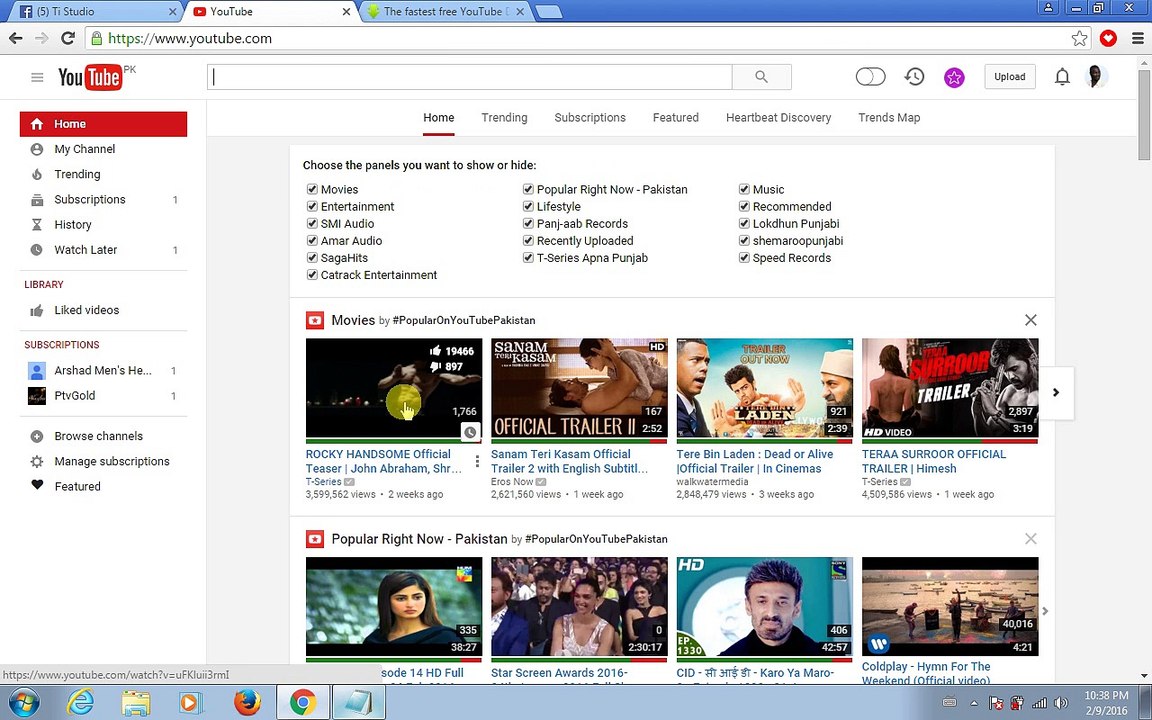The image size is (1152, 720).
Task: Open Browse channels plus icon
Action: point(37,436)
